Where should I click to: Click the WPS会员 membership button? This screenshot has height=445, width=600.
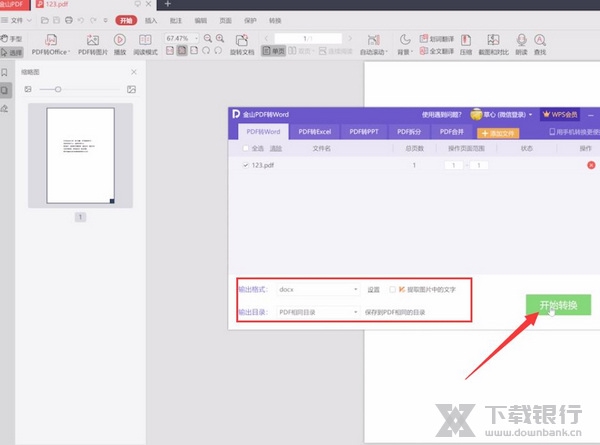pos(560,114)
